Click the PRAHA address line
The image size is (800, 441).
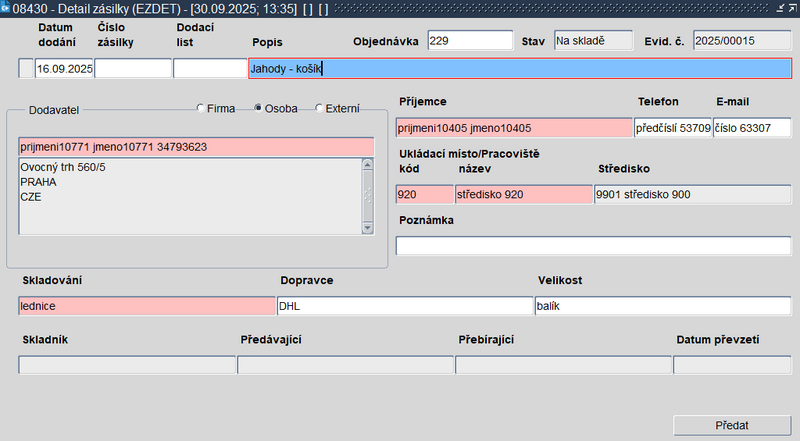click(38, 182)
